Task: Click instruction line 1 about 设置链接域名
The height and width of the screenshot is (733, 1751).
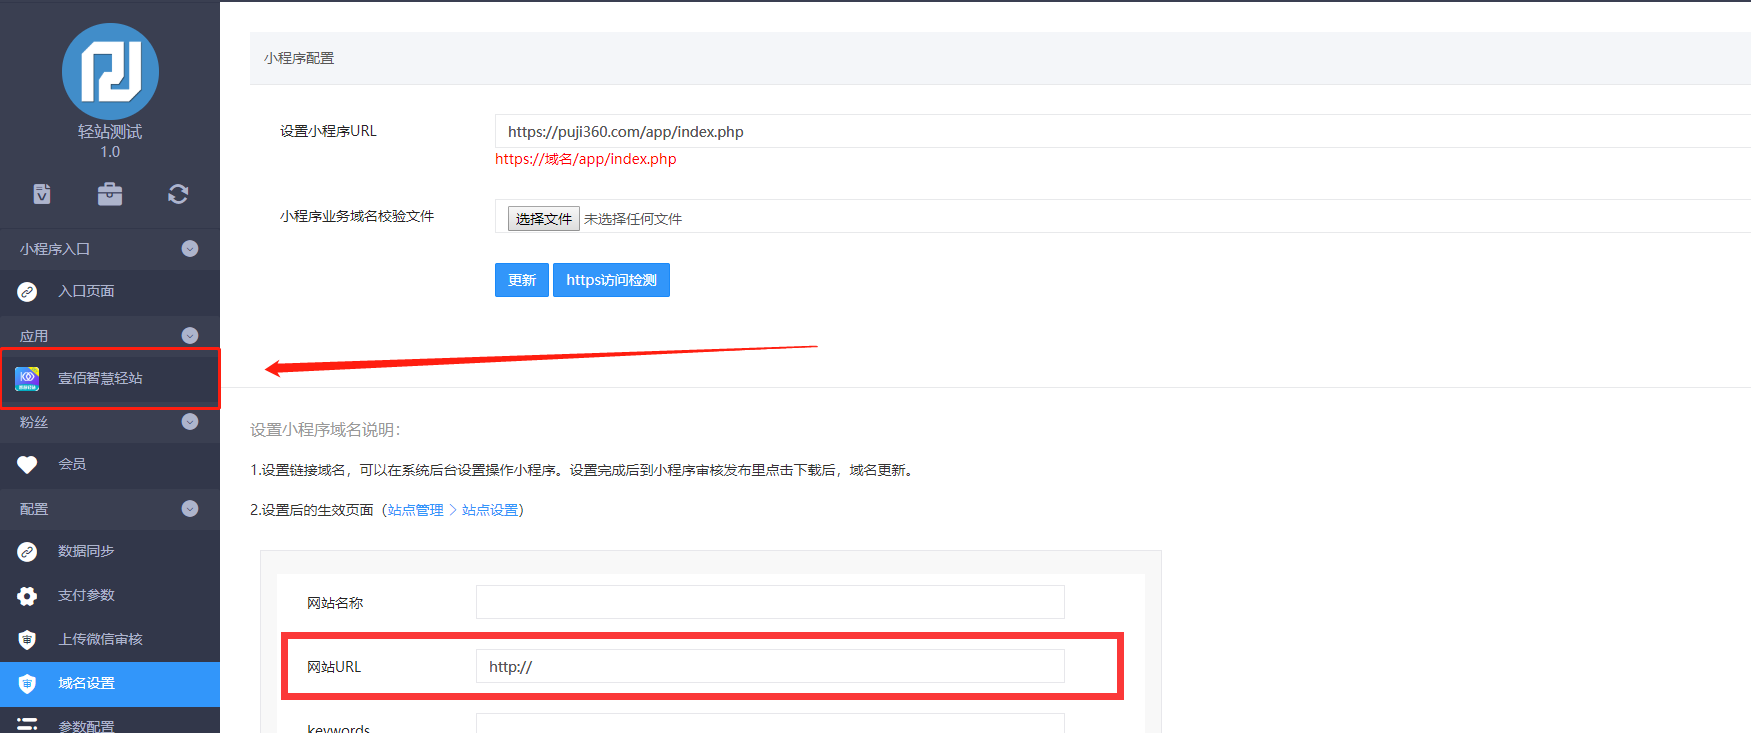Action: coord(582,470)
